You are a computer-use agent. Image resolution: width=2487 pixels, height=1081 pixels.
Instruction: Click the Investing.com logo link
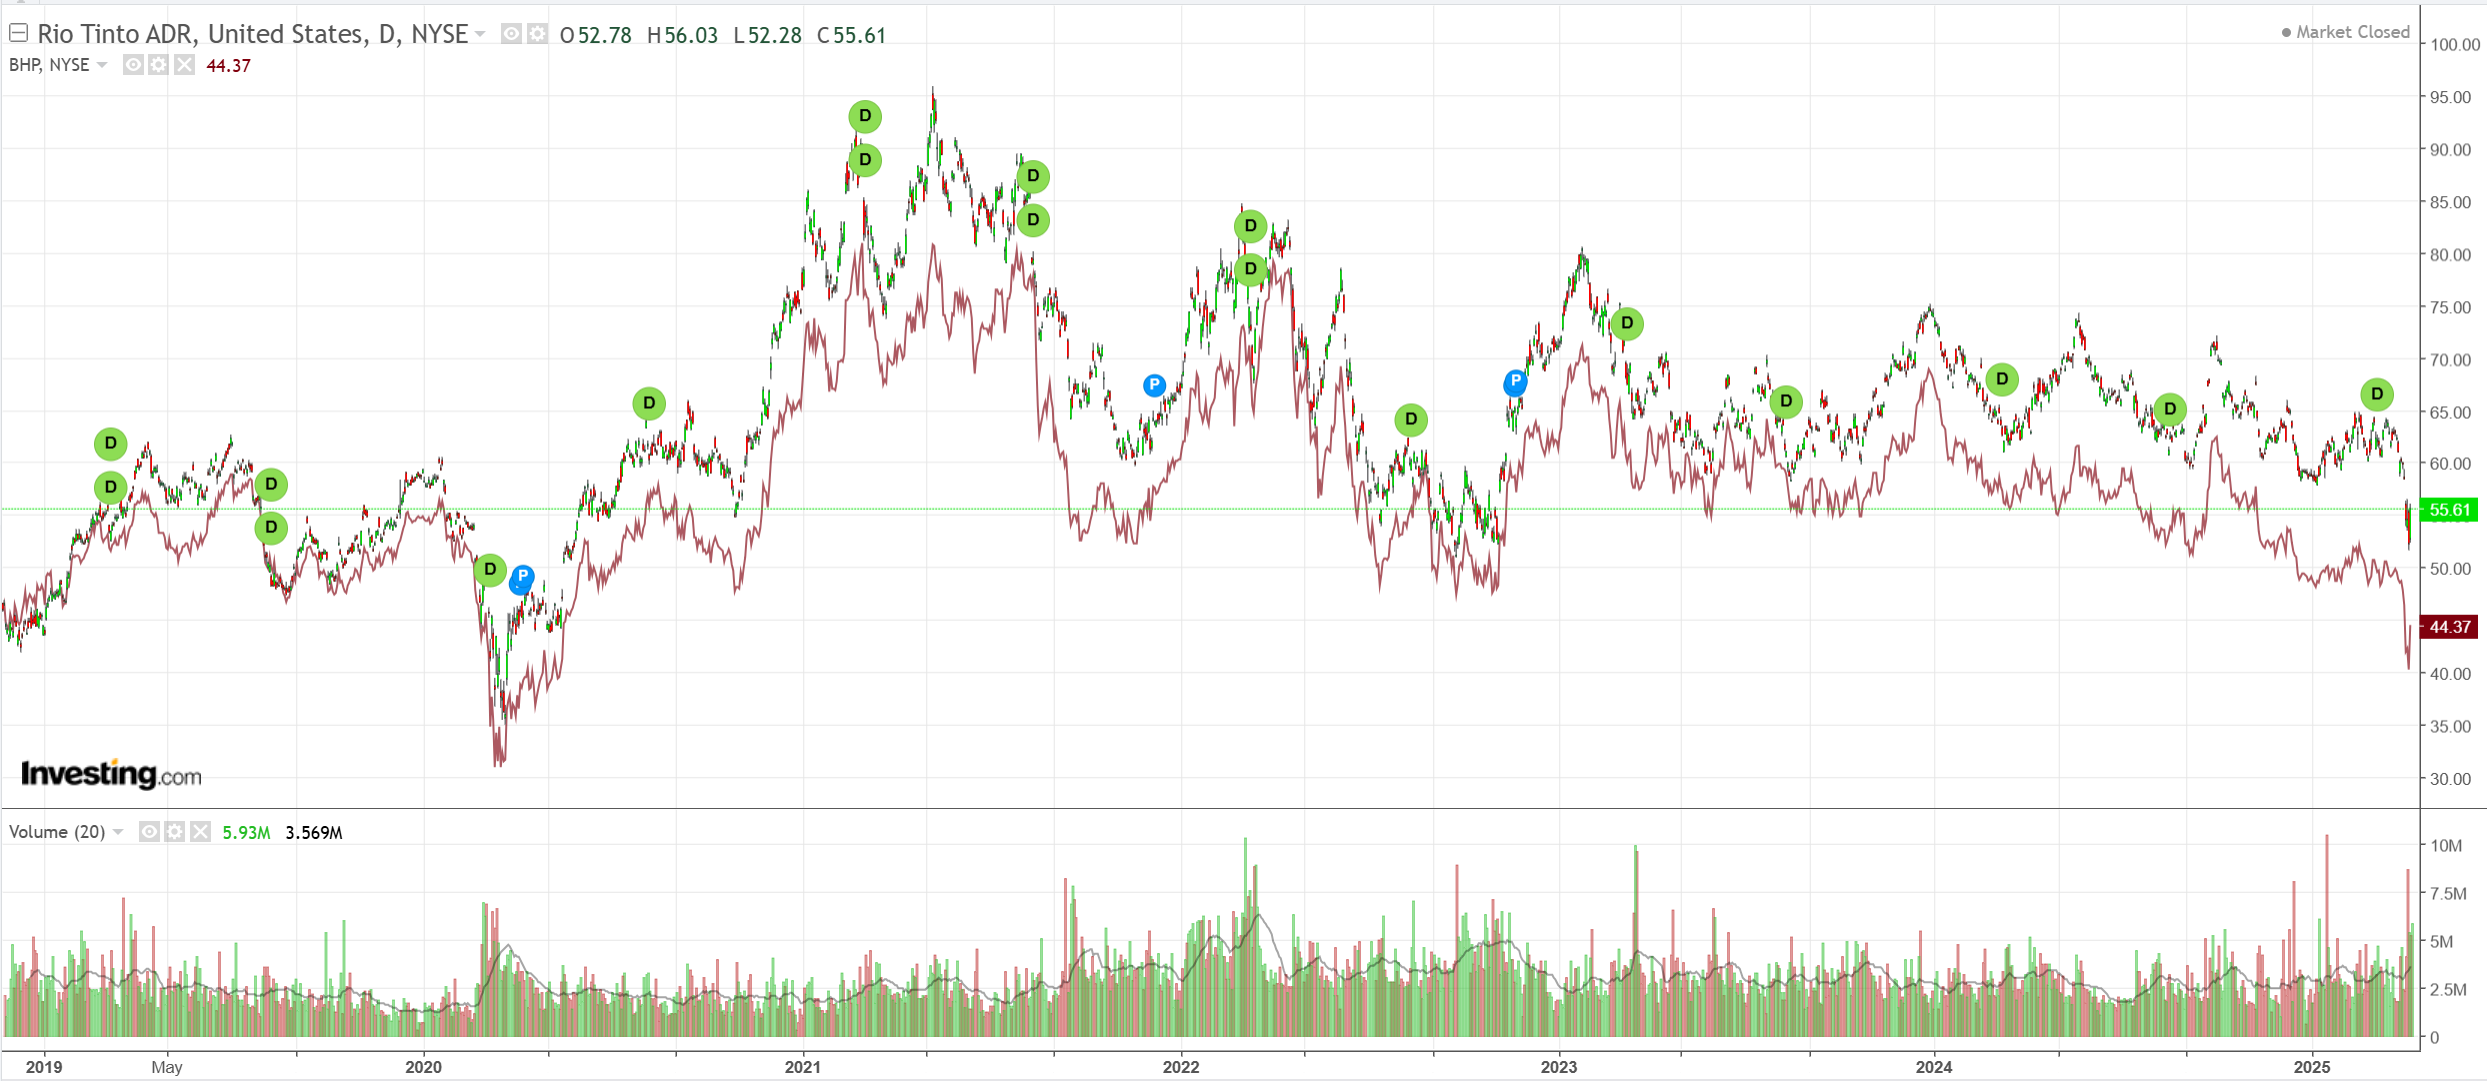point(111,774)
